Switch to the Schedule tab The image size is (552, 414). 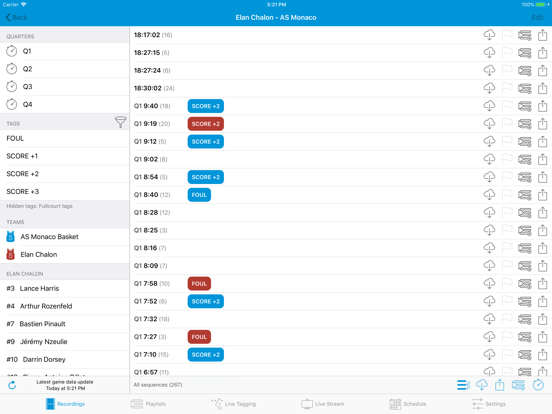408,404
